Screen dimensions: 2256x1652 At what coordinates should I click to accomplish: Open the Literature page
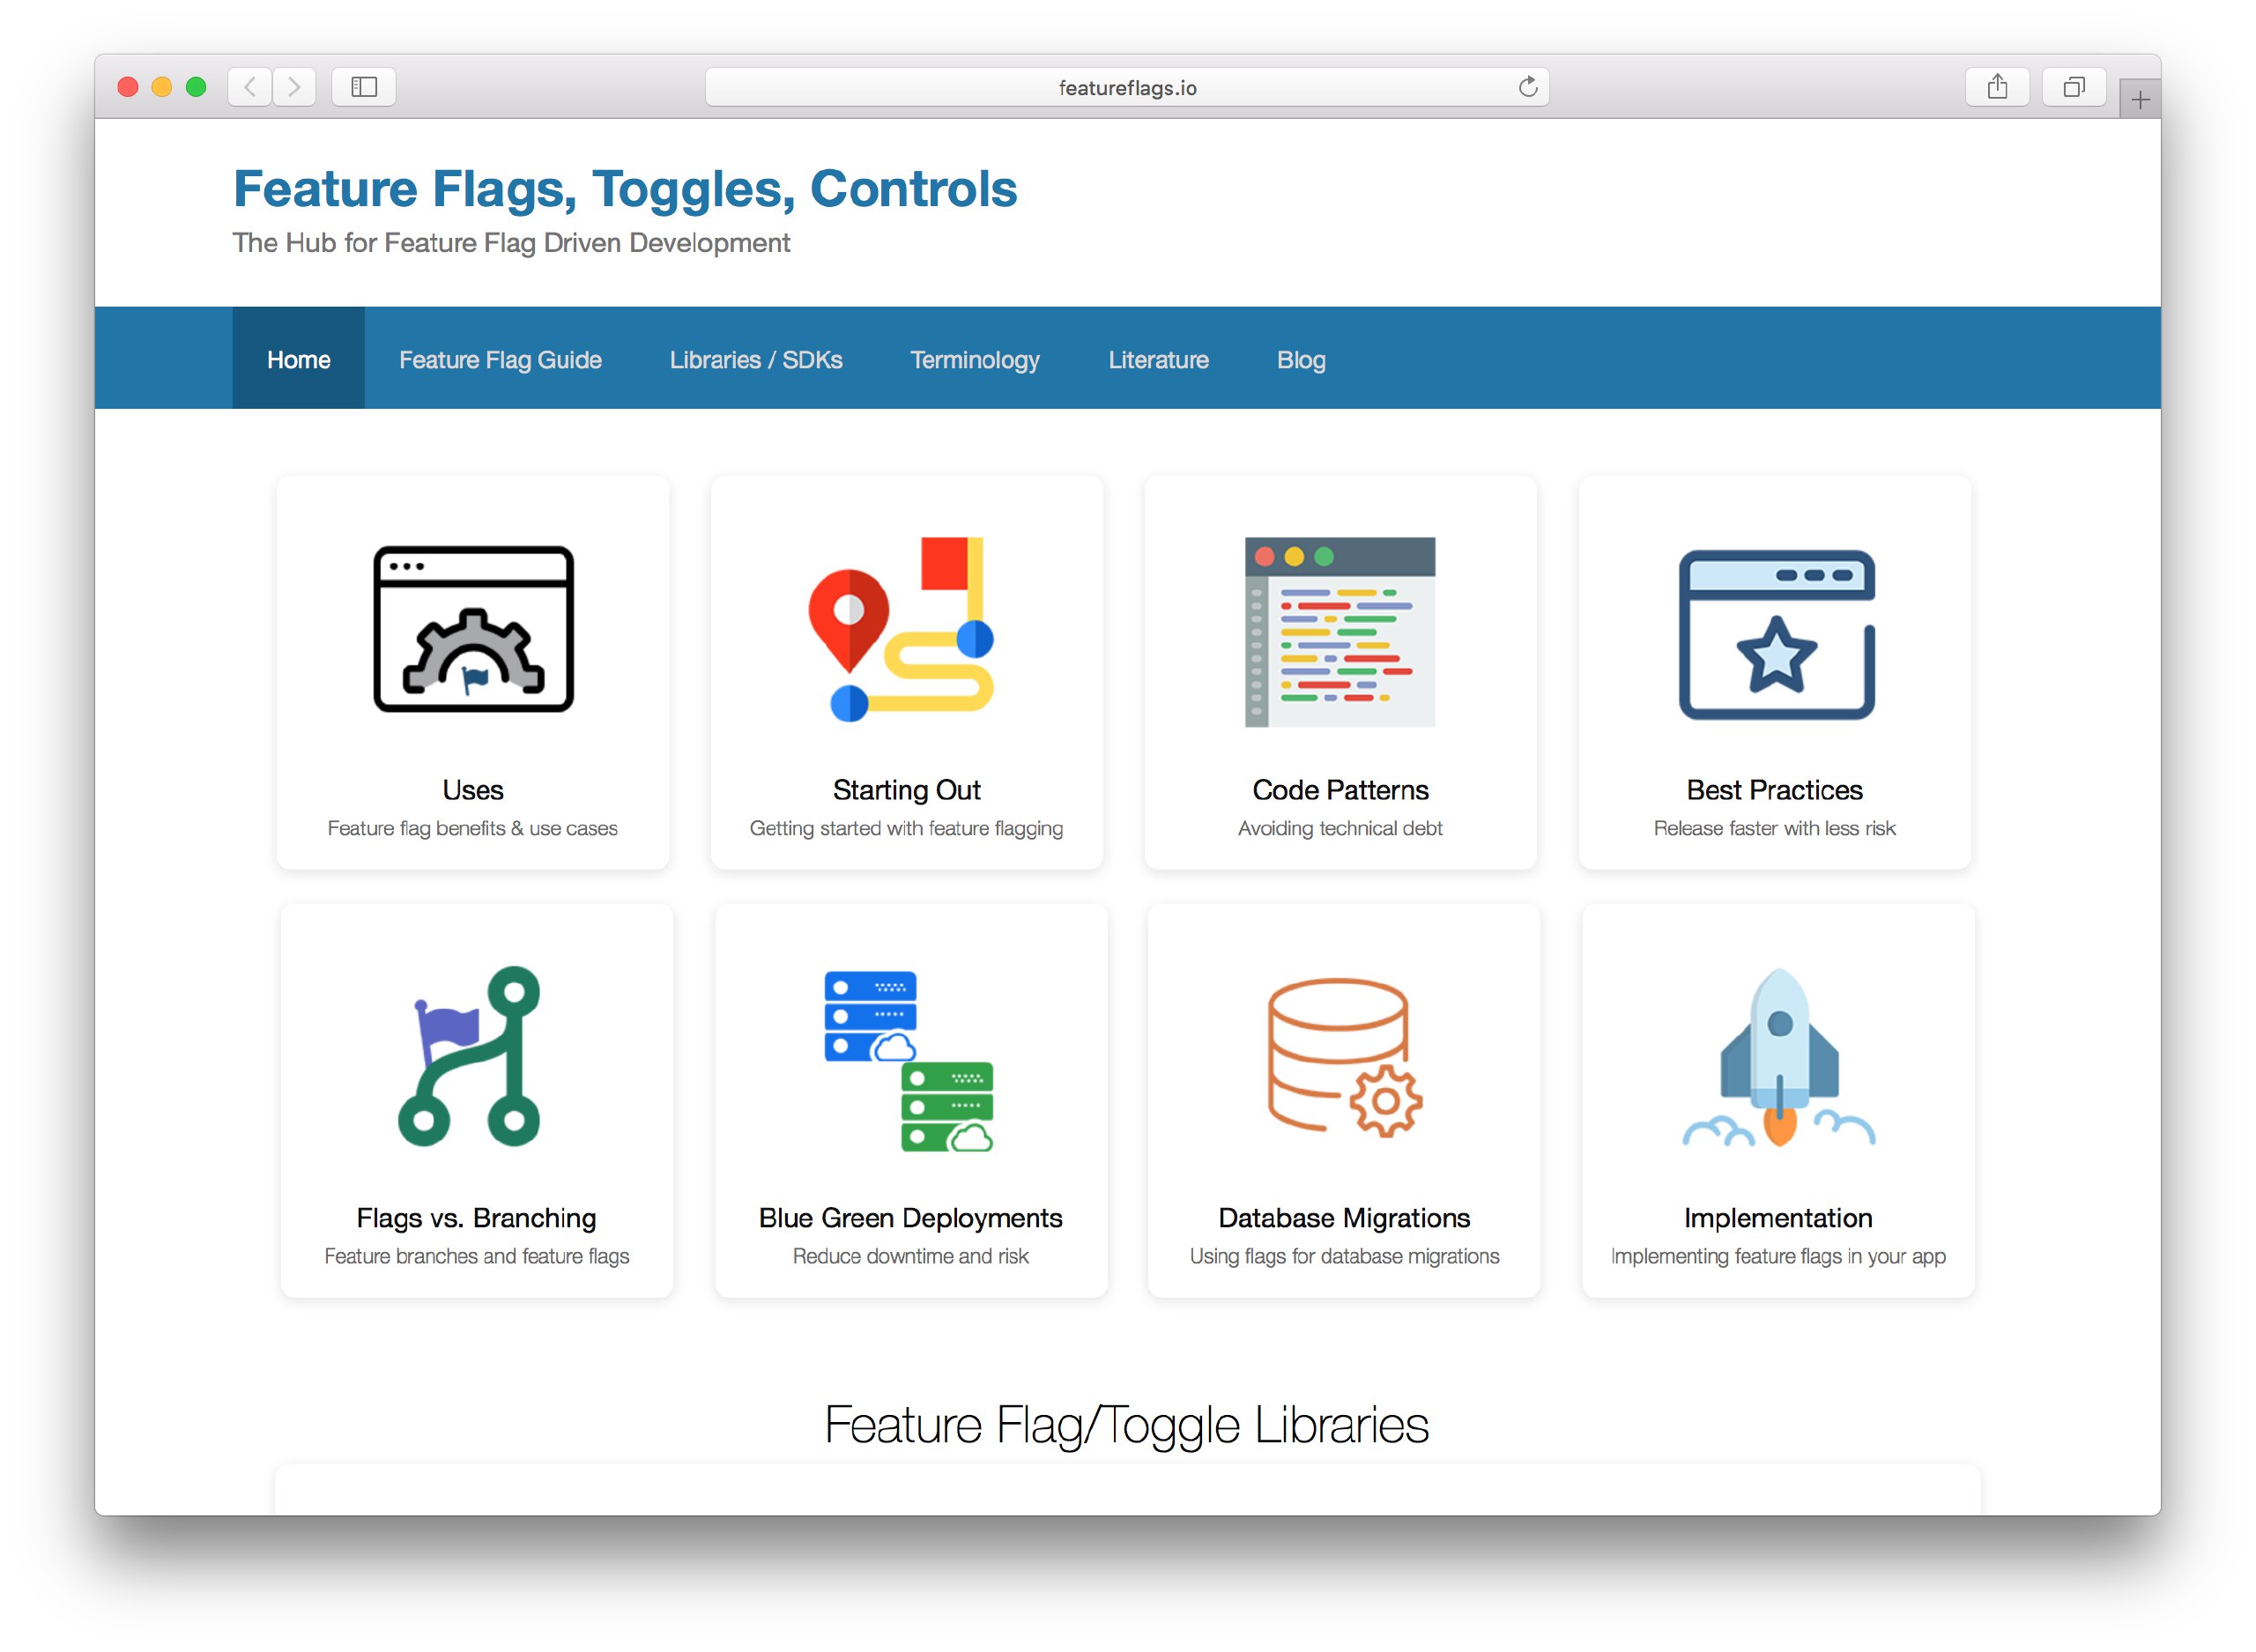click(x=1158, y=359)
